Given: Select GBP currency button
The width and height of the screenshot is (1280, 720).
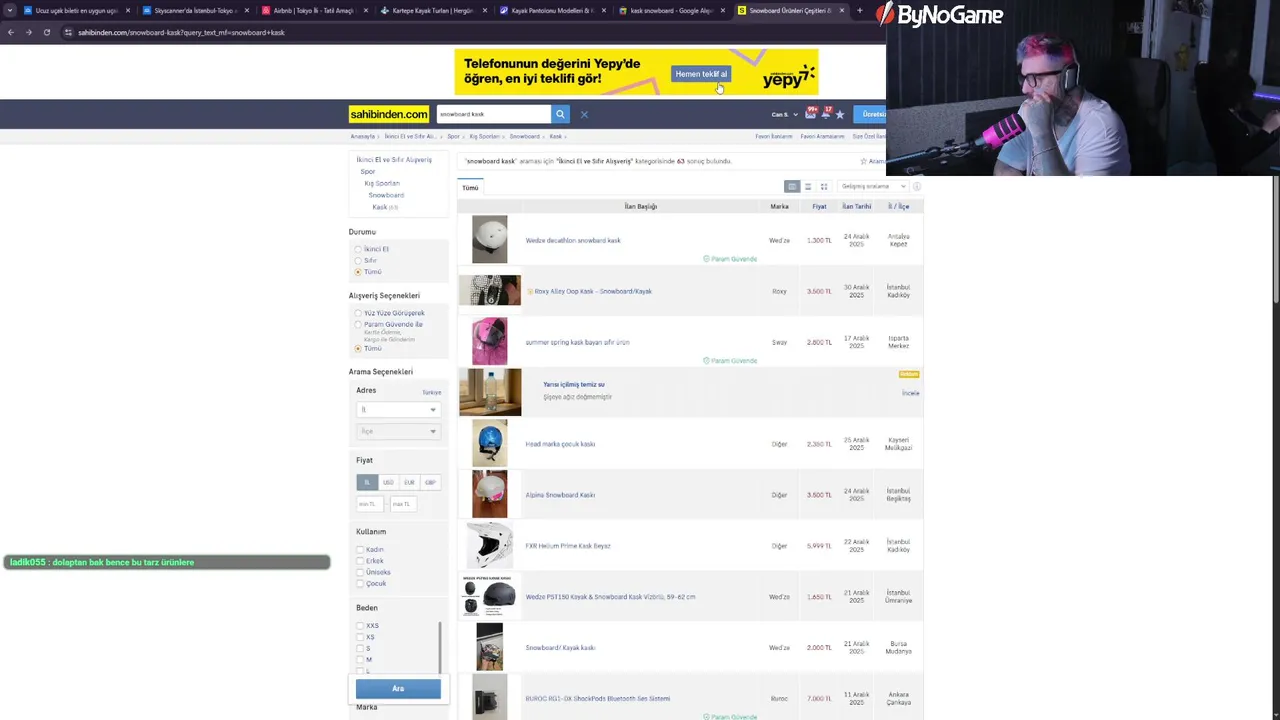Looking at the screenshot, I should point(430,482).
